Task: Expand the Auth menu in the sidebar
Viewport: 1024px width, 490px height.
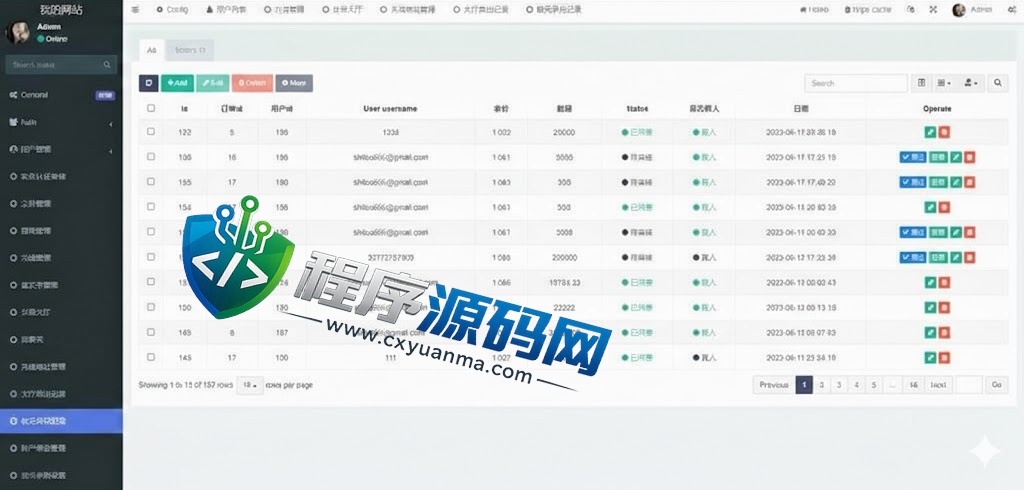Action: pos(61,122)
